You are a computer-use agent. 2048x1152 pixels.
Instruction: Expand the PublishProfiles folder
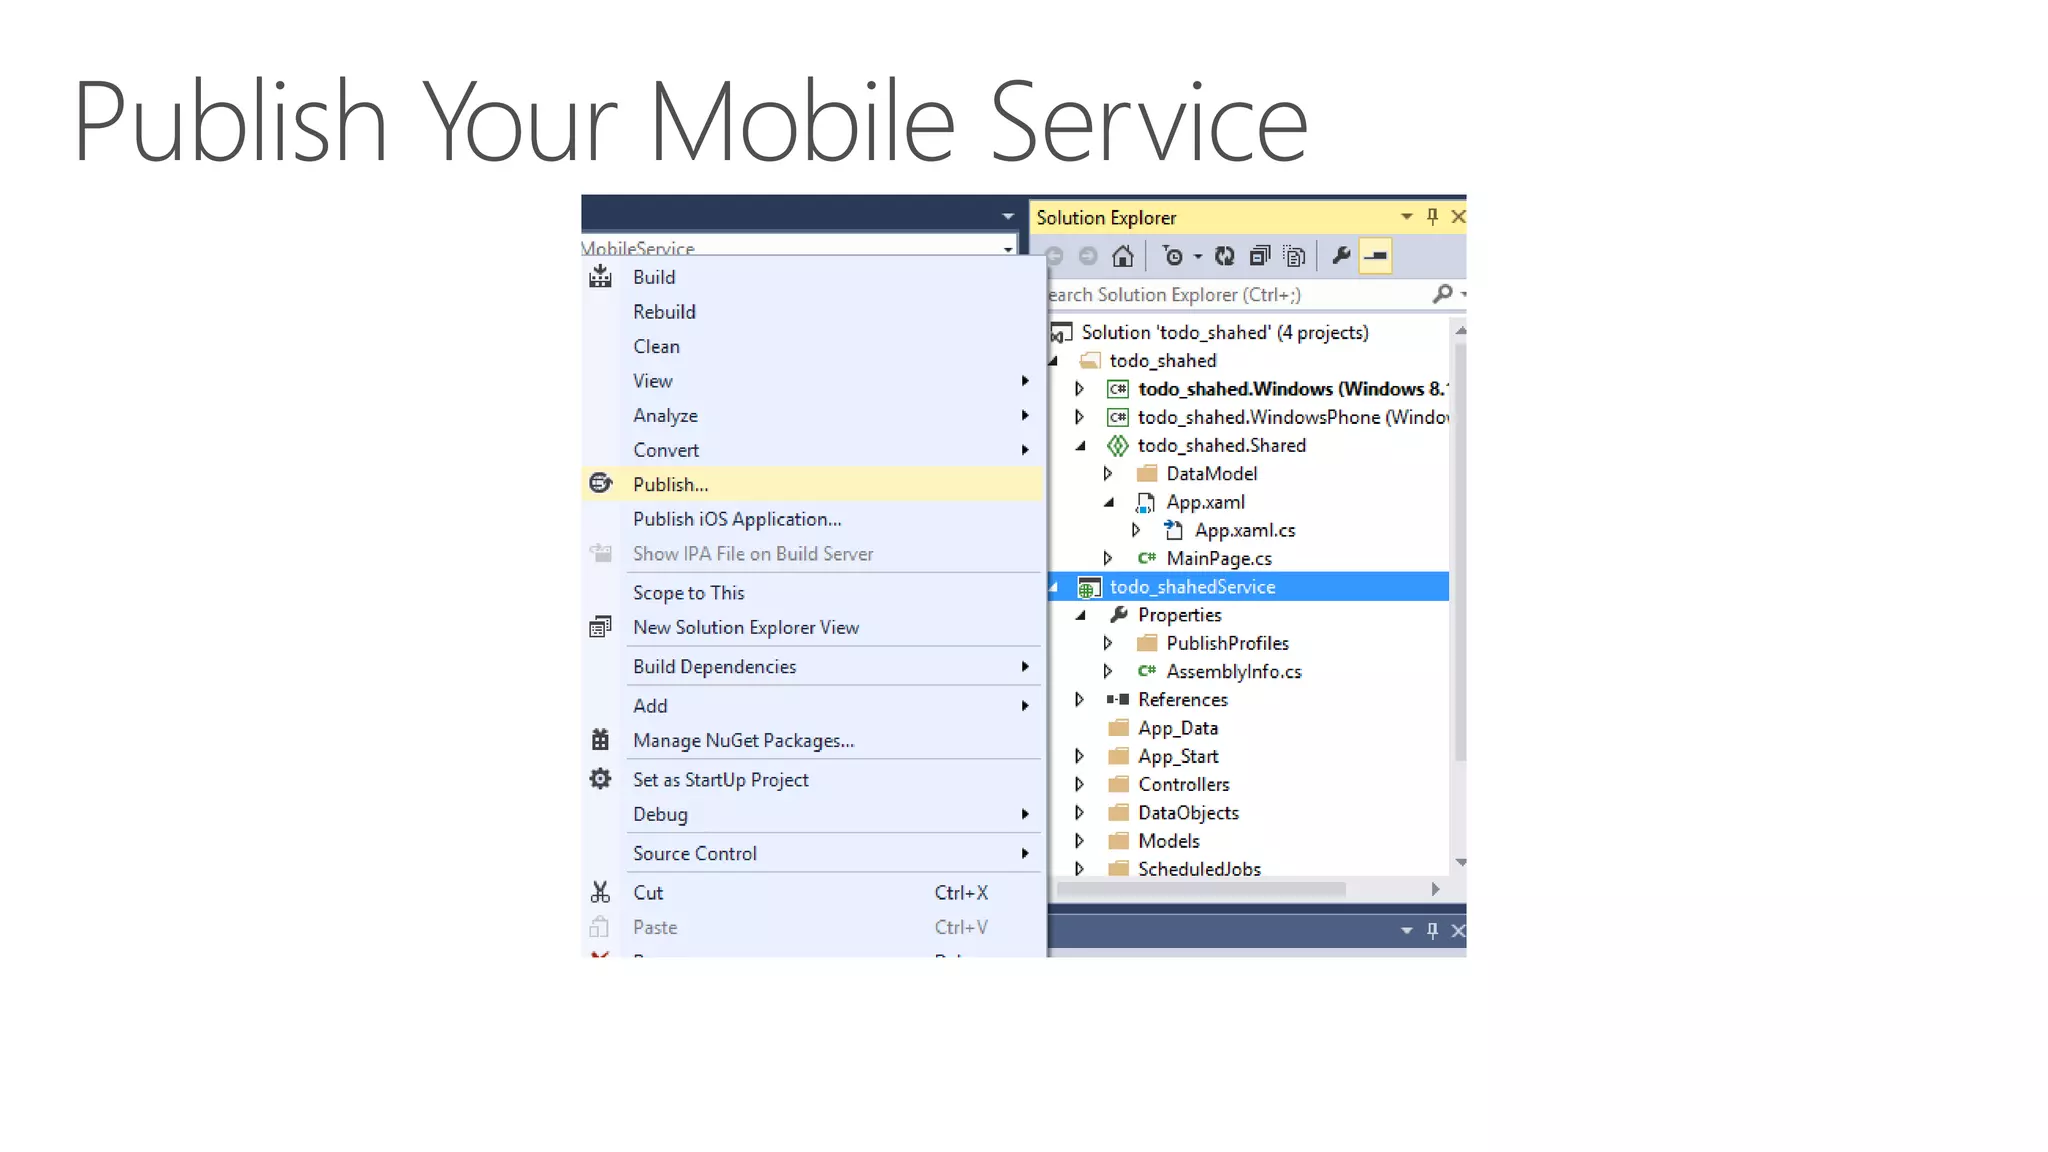click(1108, 644)
